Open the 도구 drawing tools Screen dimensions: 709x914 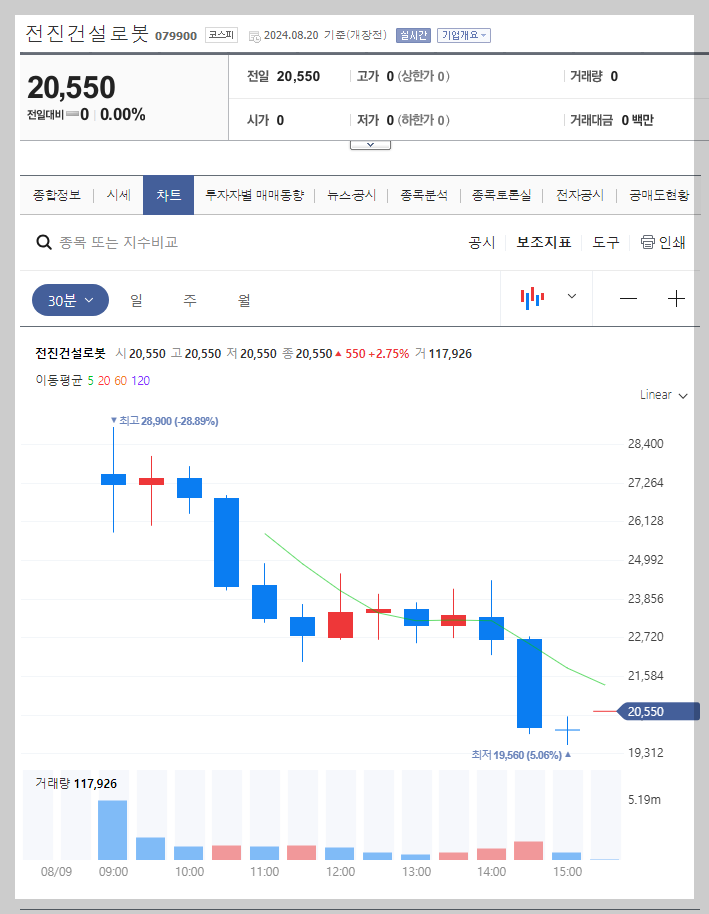coord(604,242)
